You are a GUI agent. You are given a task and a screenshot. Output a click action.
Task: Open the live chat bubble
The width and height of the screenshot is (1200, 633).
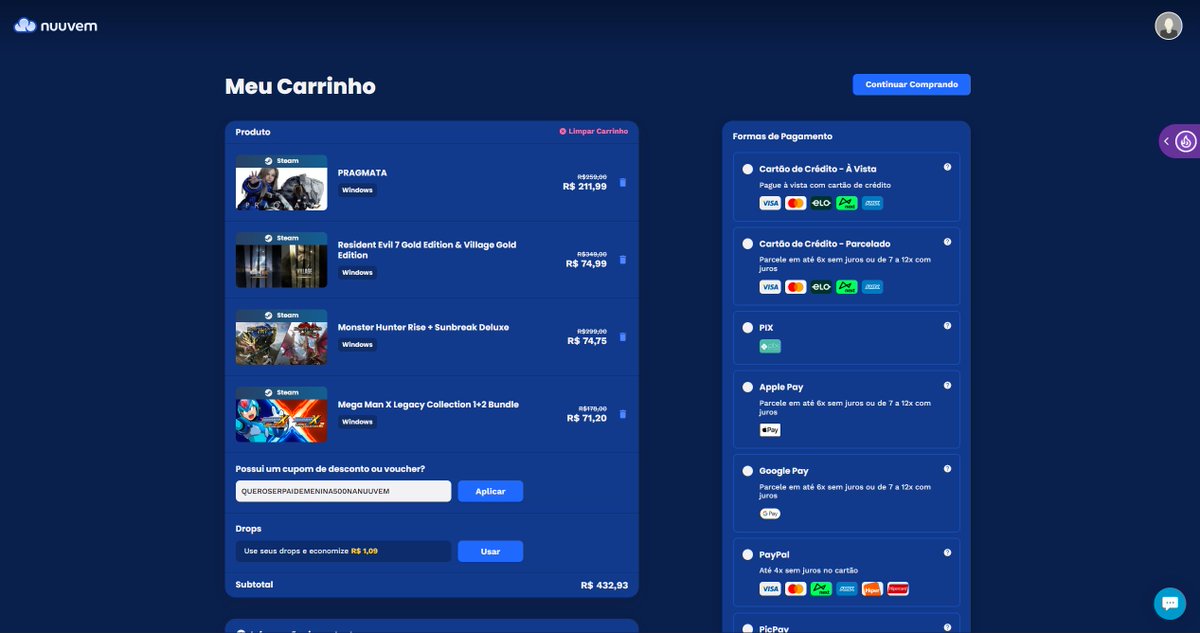(x=1169, y=603)
